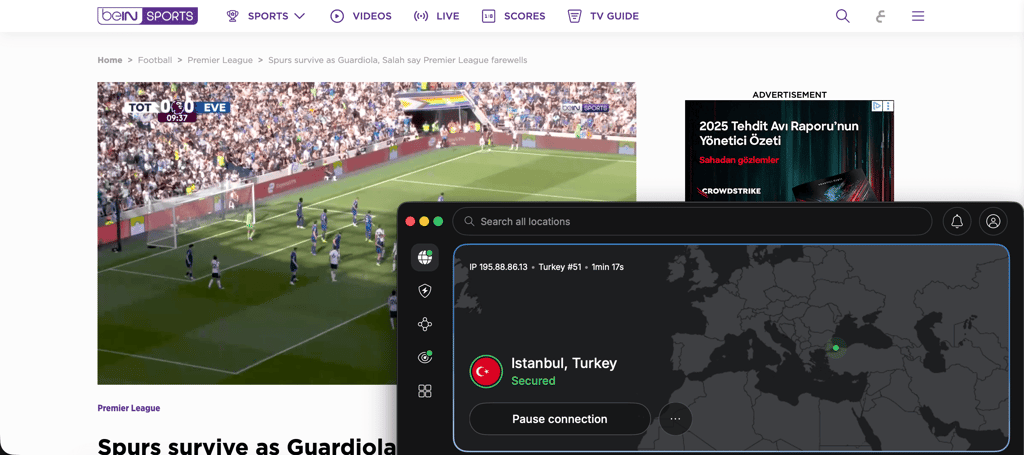Click the beIN SPORTS logo

click(x=148, y=16)
